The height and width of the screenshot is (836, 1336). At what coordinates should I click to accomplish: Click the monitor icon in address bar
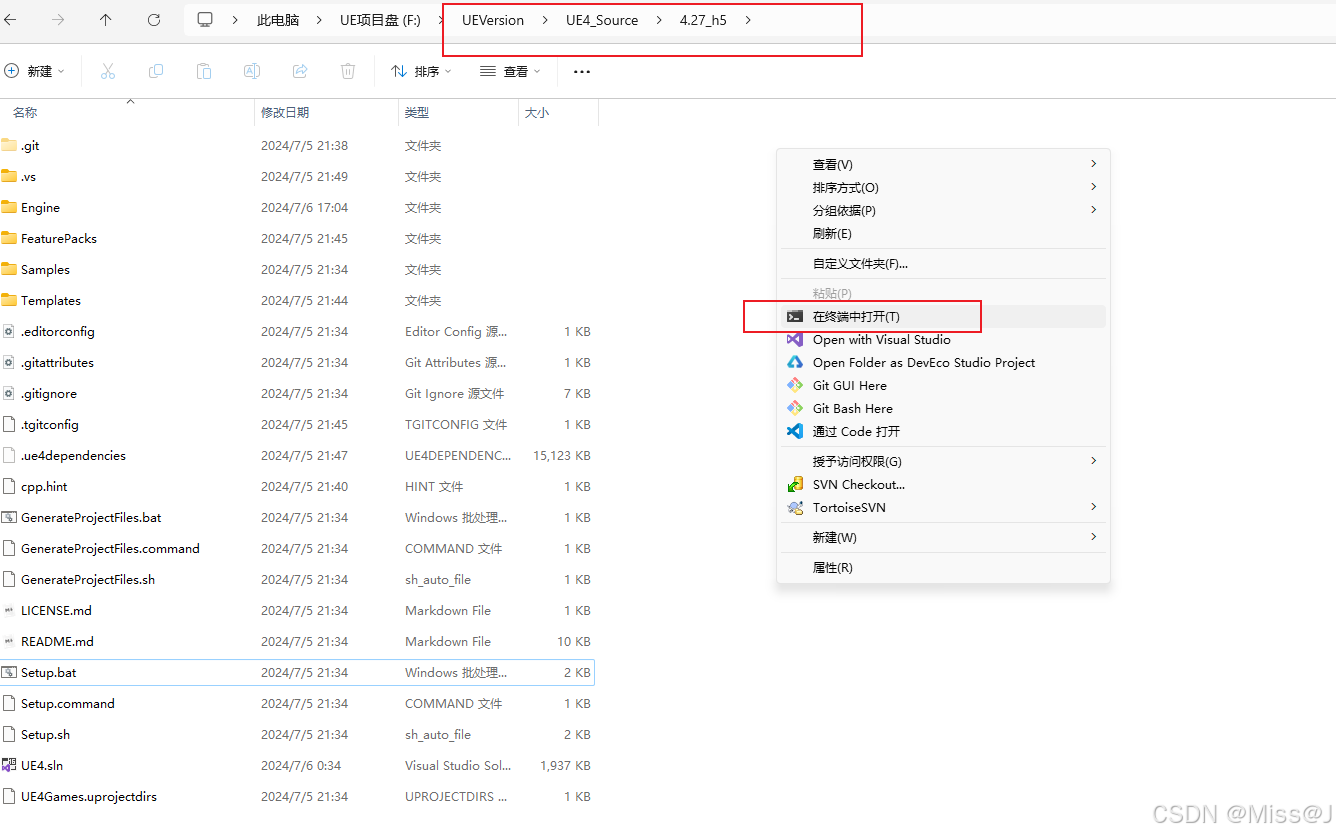[x=205, y=20]
